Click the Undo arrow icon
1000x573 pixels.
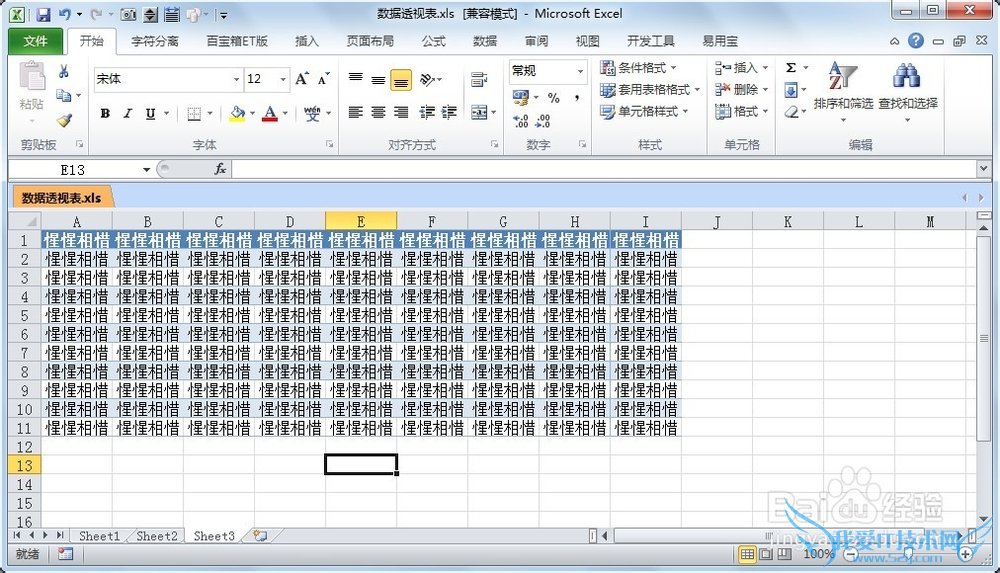[65, 14]
